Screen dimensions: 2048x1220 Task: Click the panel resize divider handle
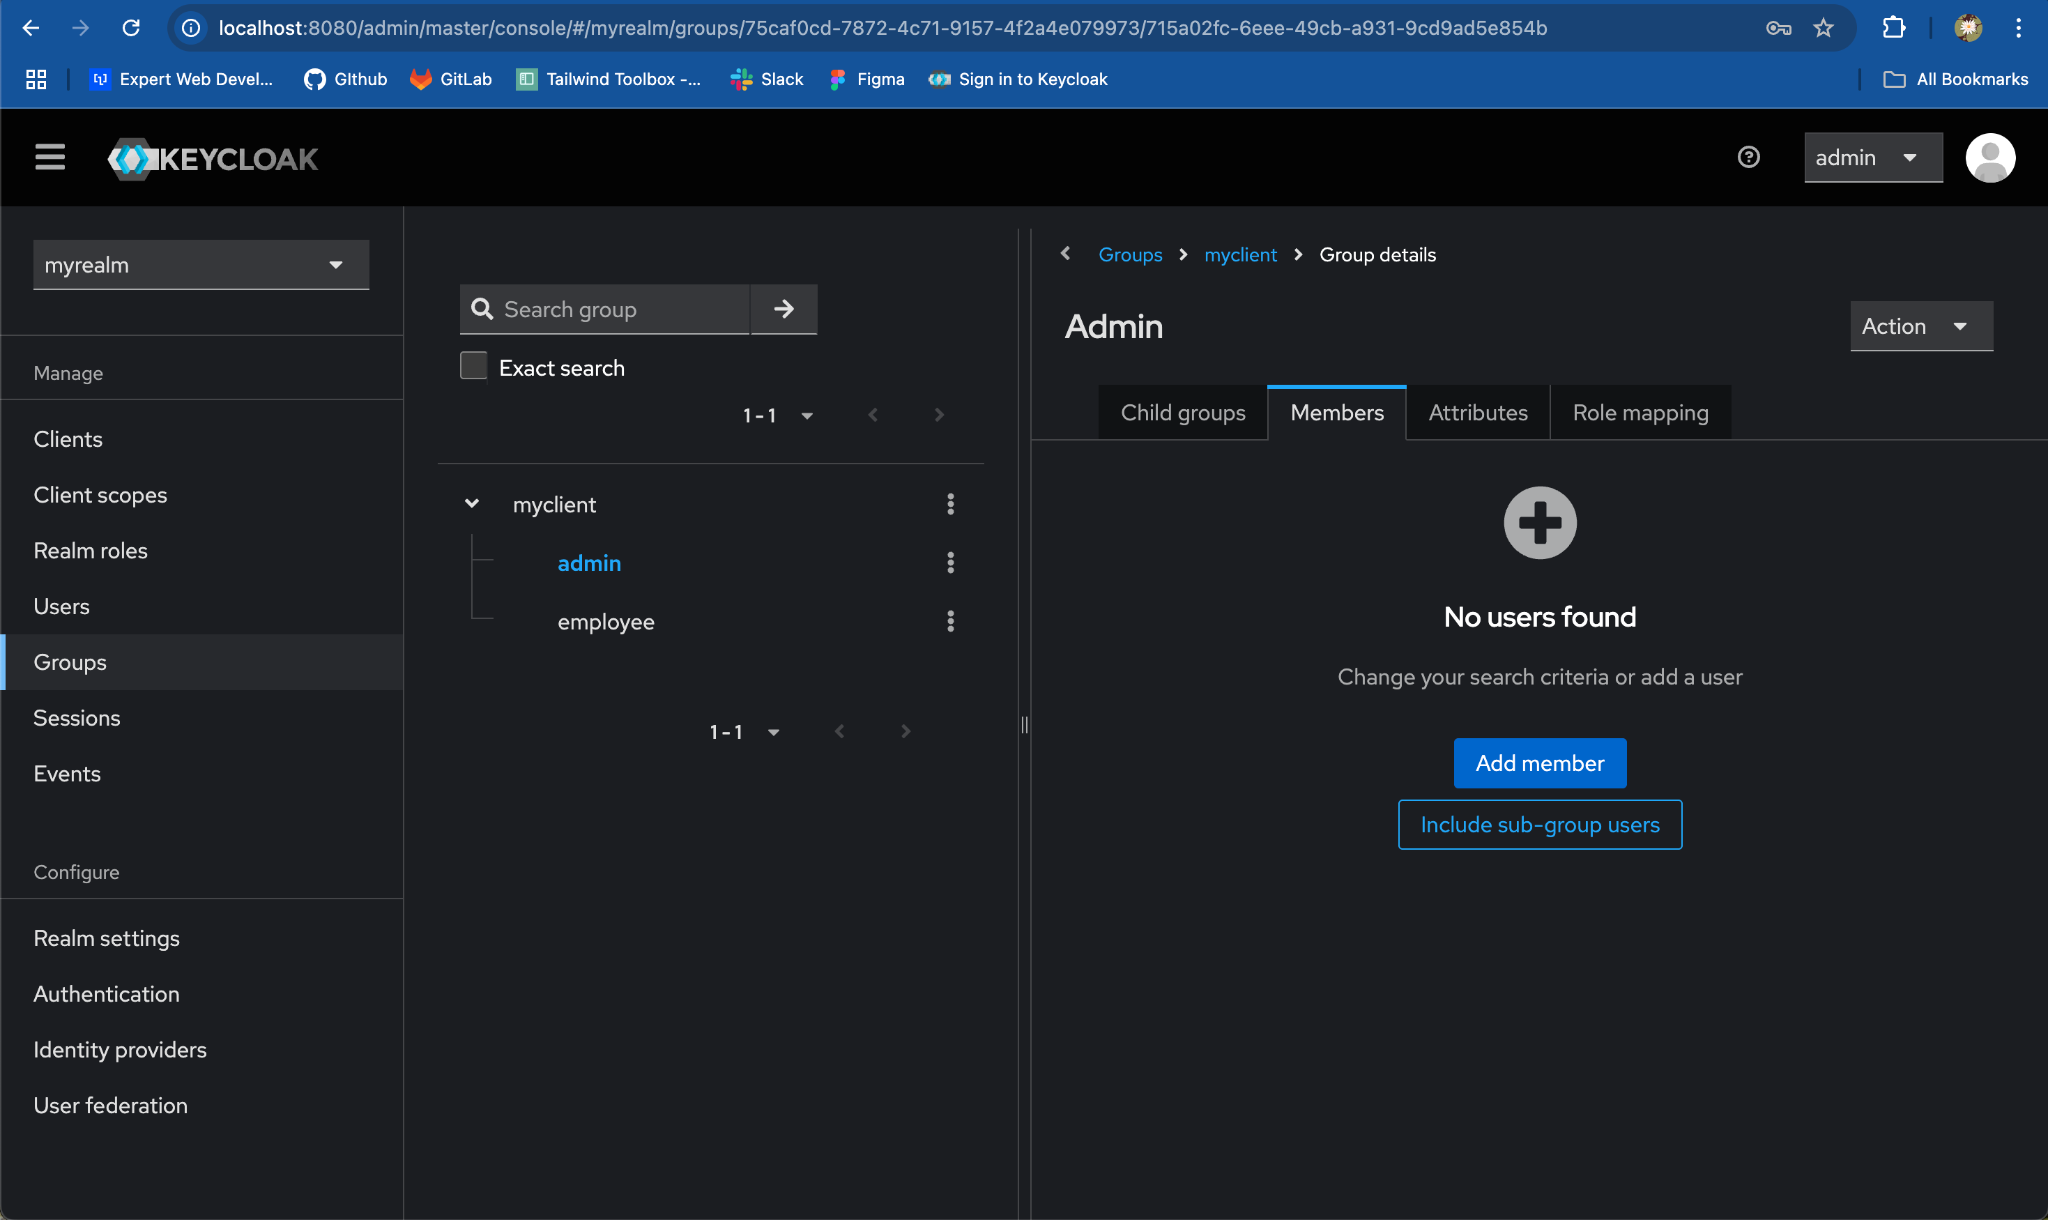point(1024,725)
